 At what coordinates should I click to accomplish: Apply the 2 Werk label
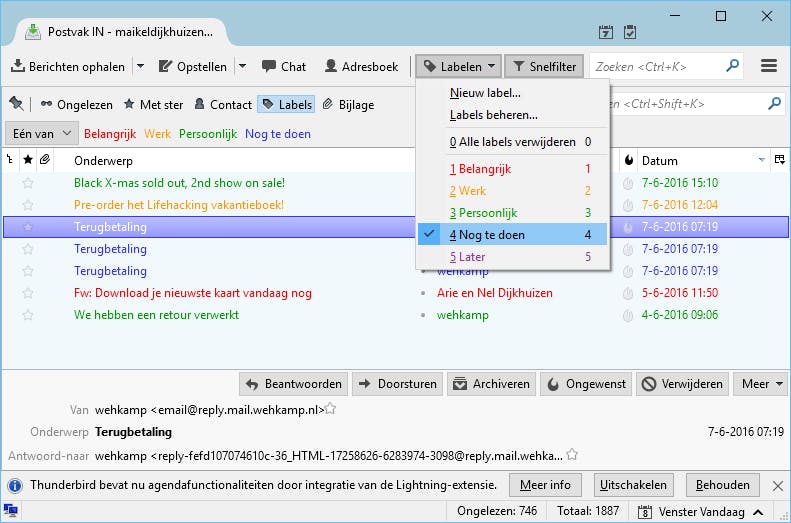(513, 191)
